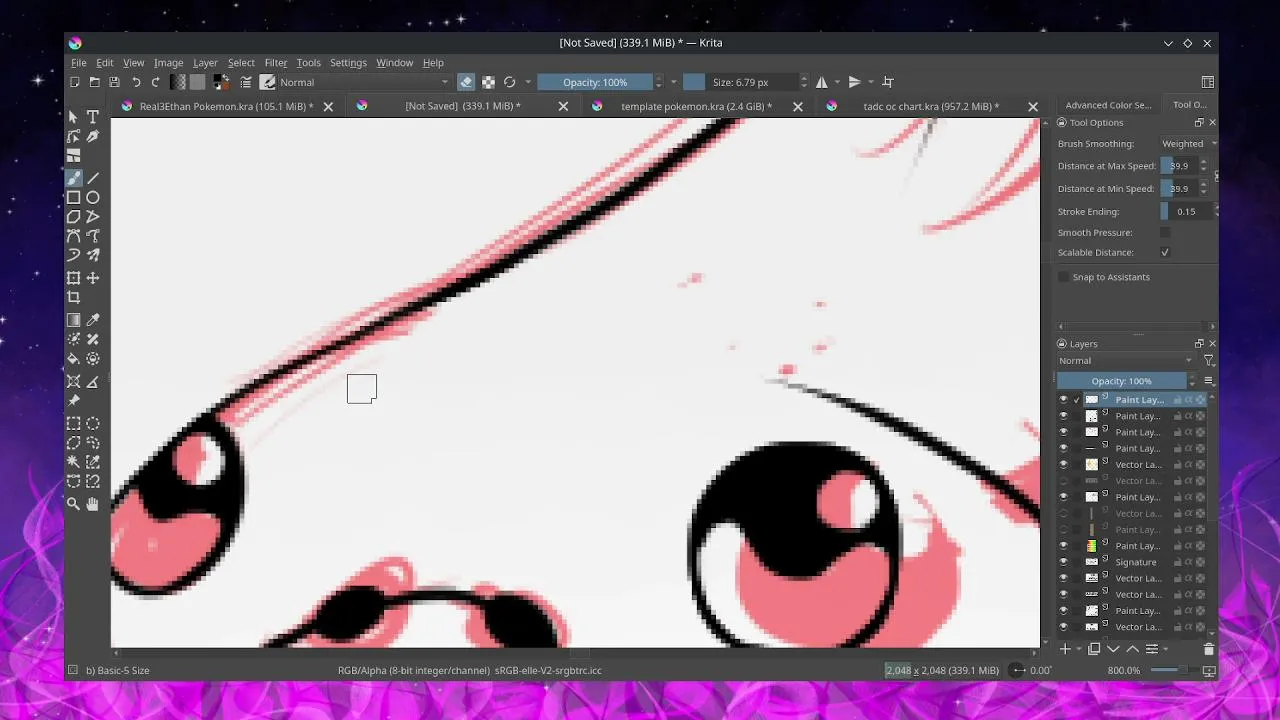Select the Crop tool
Viewport: 1280px width, 720px height.
[74, 297]
